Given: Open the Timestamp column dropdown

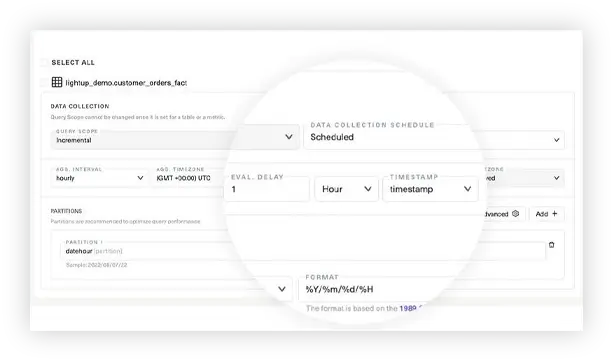Looking at the screenshot, I should click(x=430, y=189).
